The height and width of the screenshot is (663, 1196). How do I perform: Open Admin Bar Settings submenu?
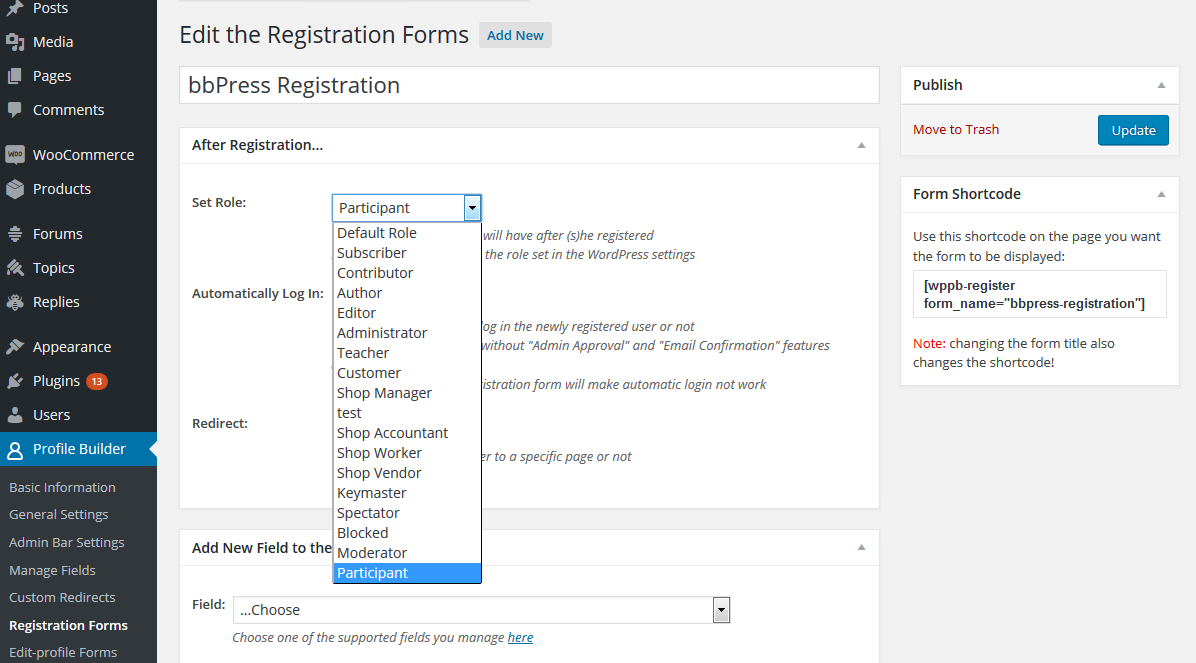66,542
